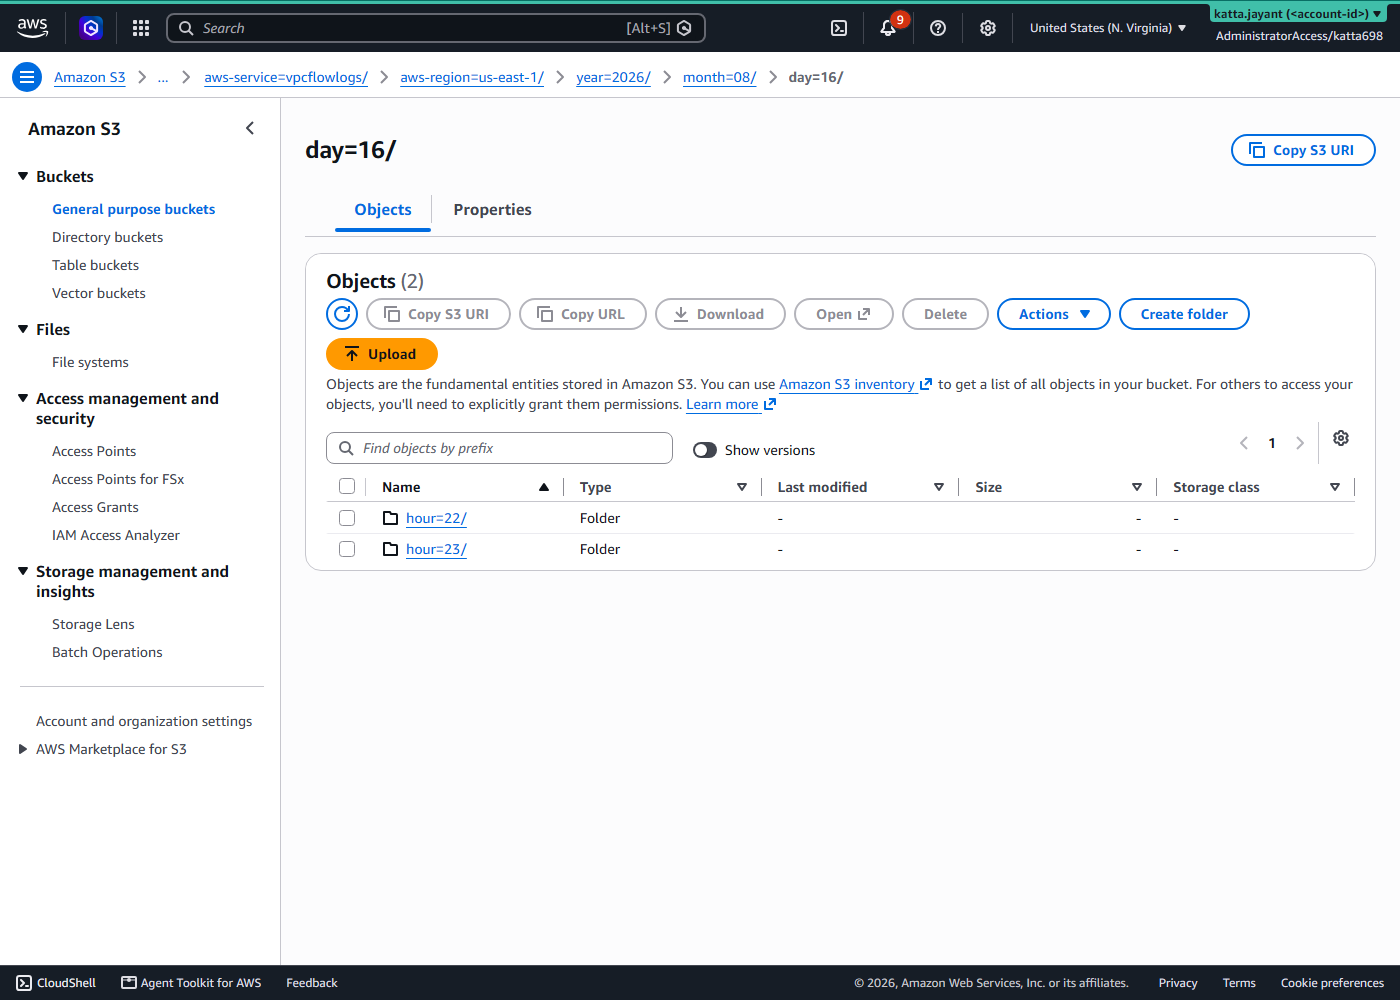Select the hour=23/ row checkbox
Image resolution: width=1400 pixels, height=1000 pixels.
click(347, 549)
